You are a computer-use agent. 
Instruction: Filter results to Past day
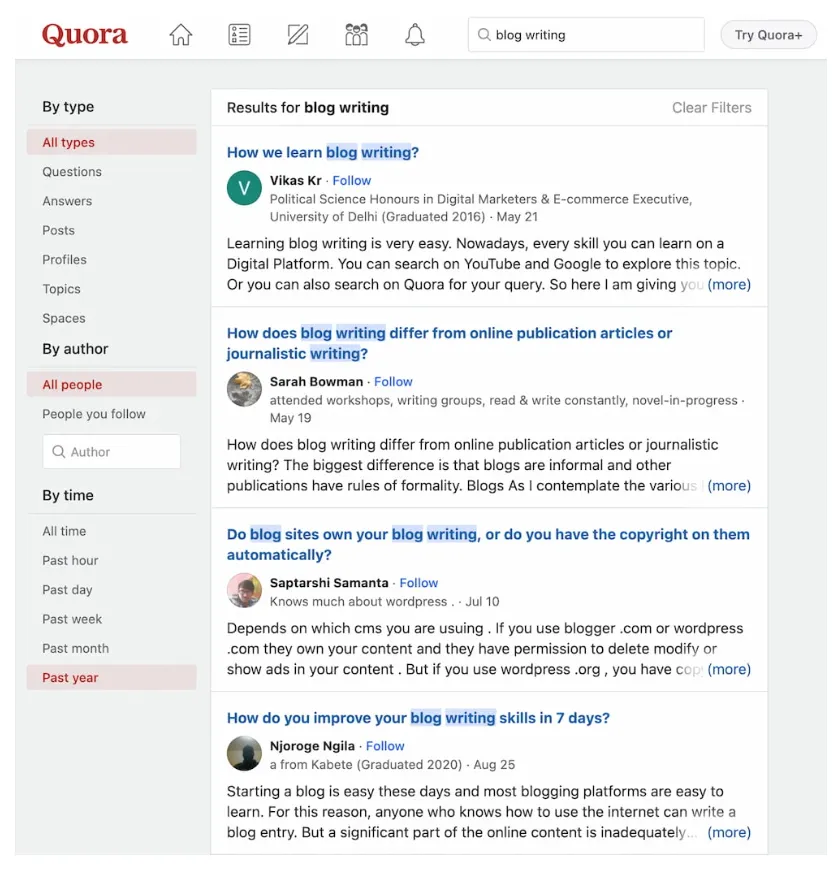pos(67,590)
